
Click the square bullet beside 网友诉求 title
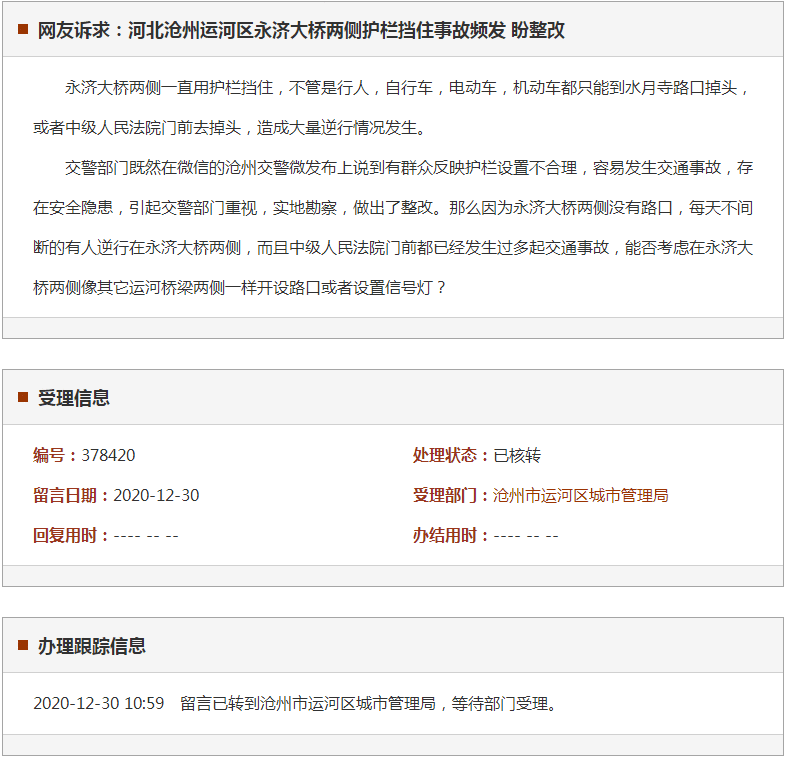click(x=23, y=30)
